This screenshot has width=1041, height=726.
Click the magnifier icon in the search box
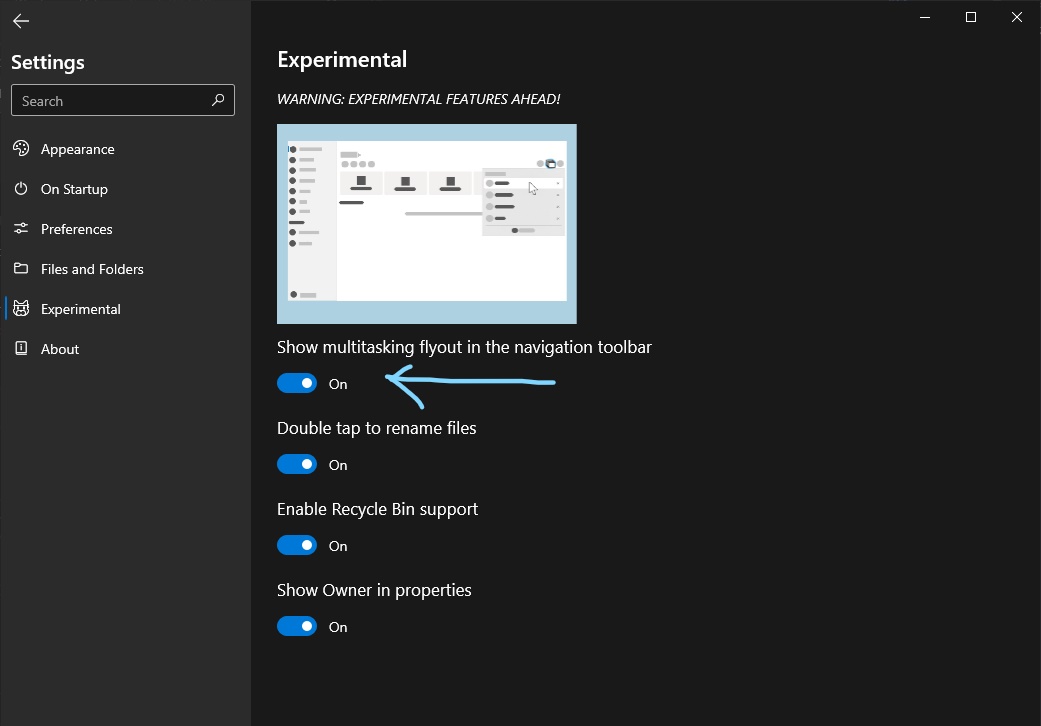(x=217, y=100)
